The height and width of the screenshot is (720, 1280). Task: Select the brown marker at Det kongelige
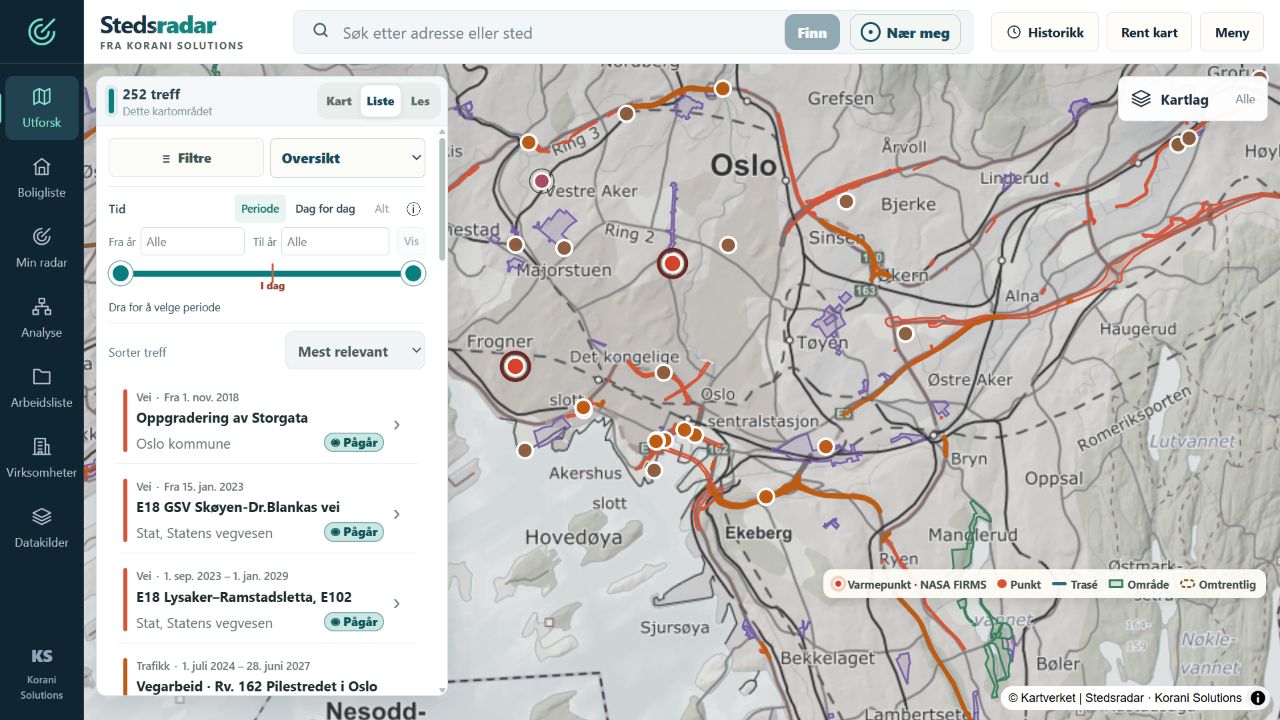coord(663,372)
